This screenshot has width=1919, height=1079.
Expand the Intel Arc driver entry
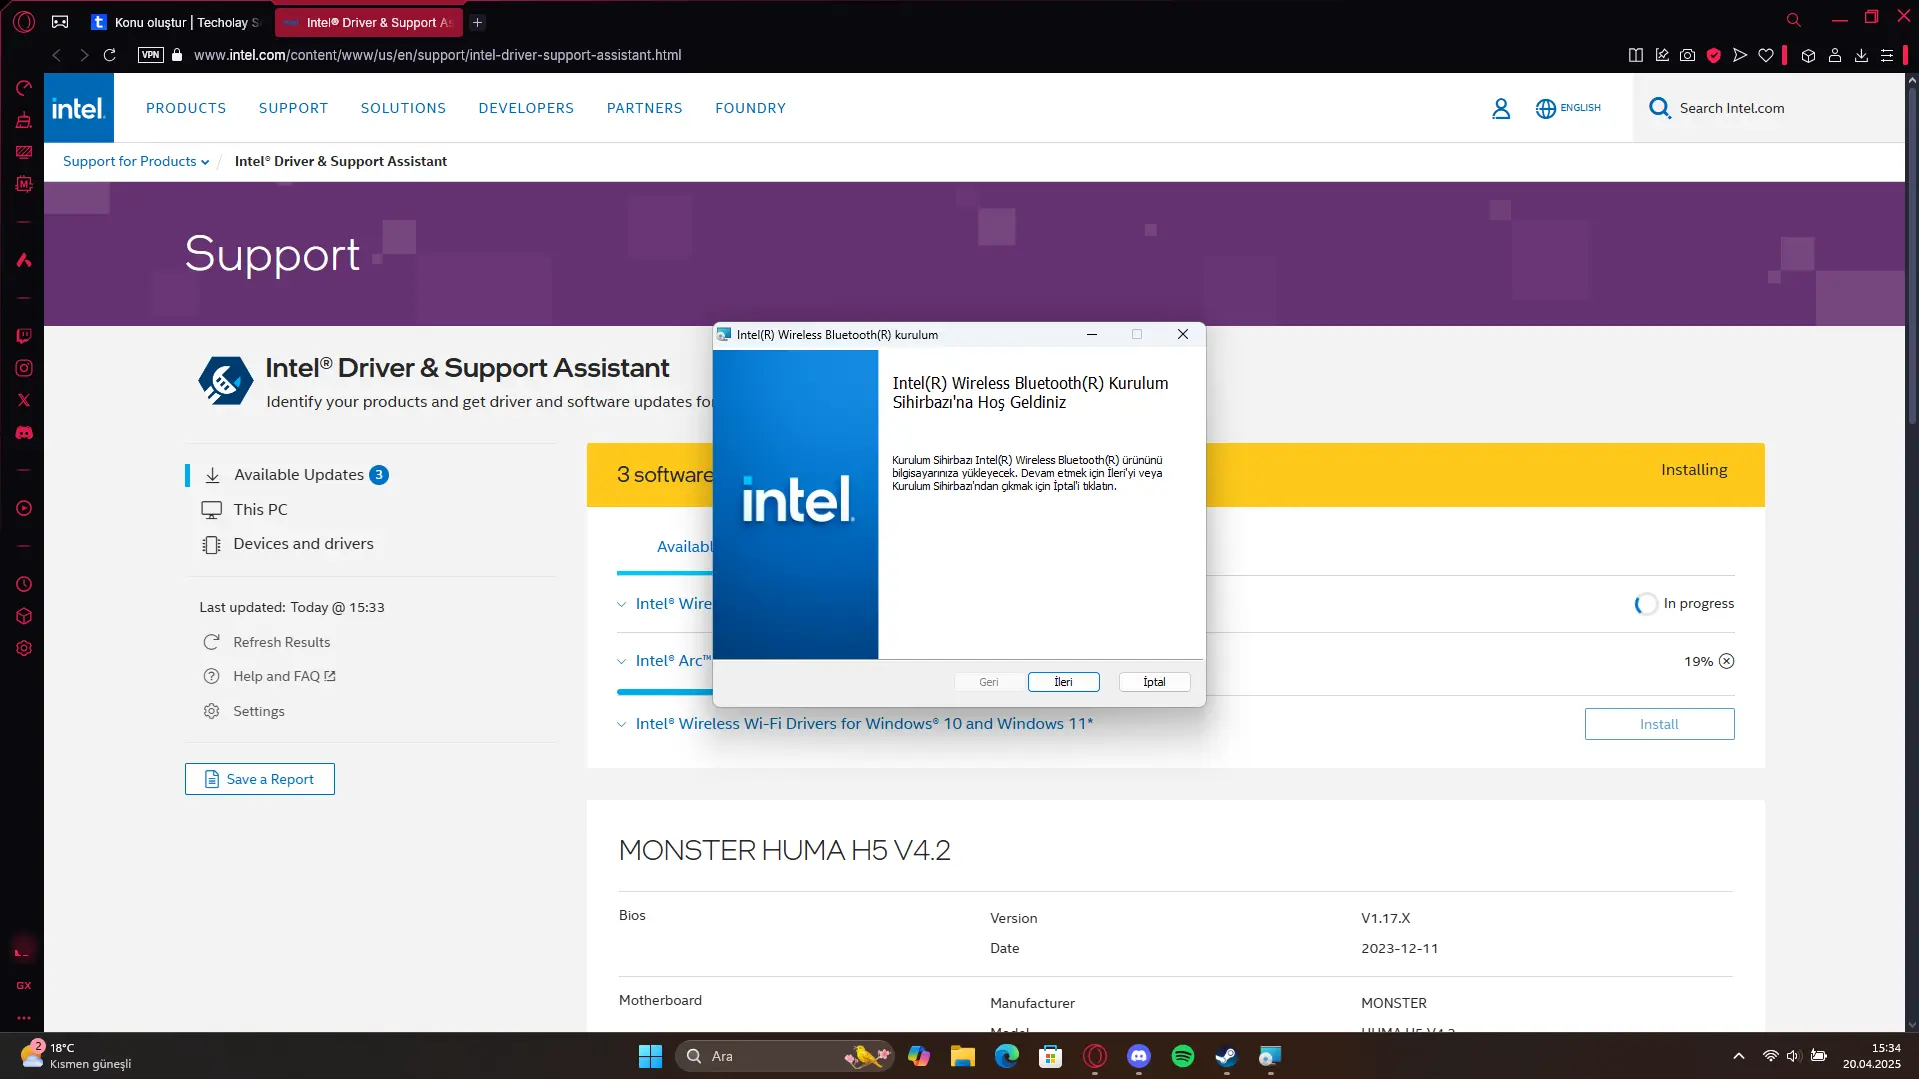coord(621,661)
